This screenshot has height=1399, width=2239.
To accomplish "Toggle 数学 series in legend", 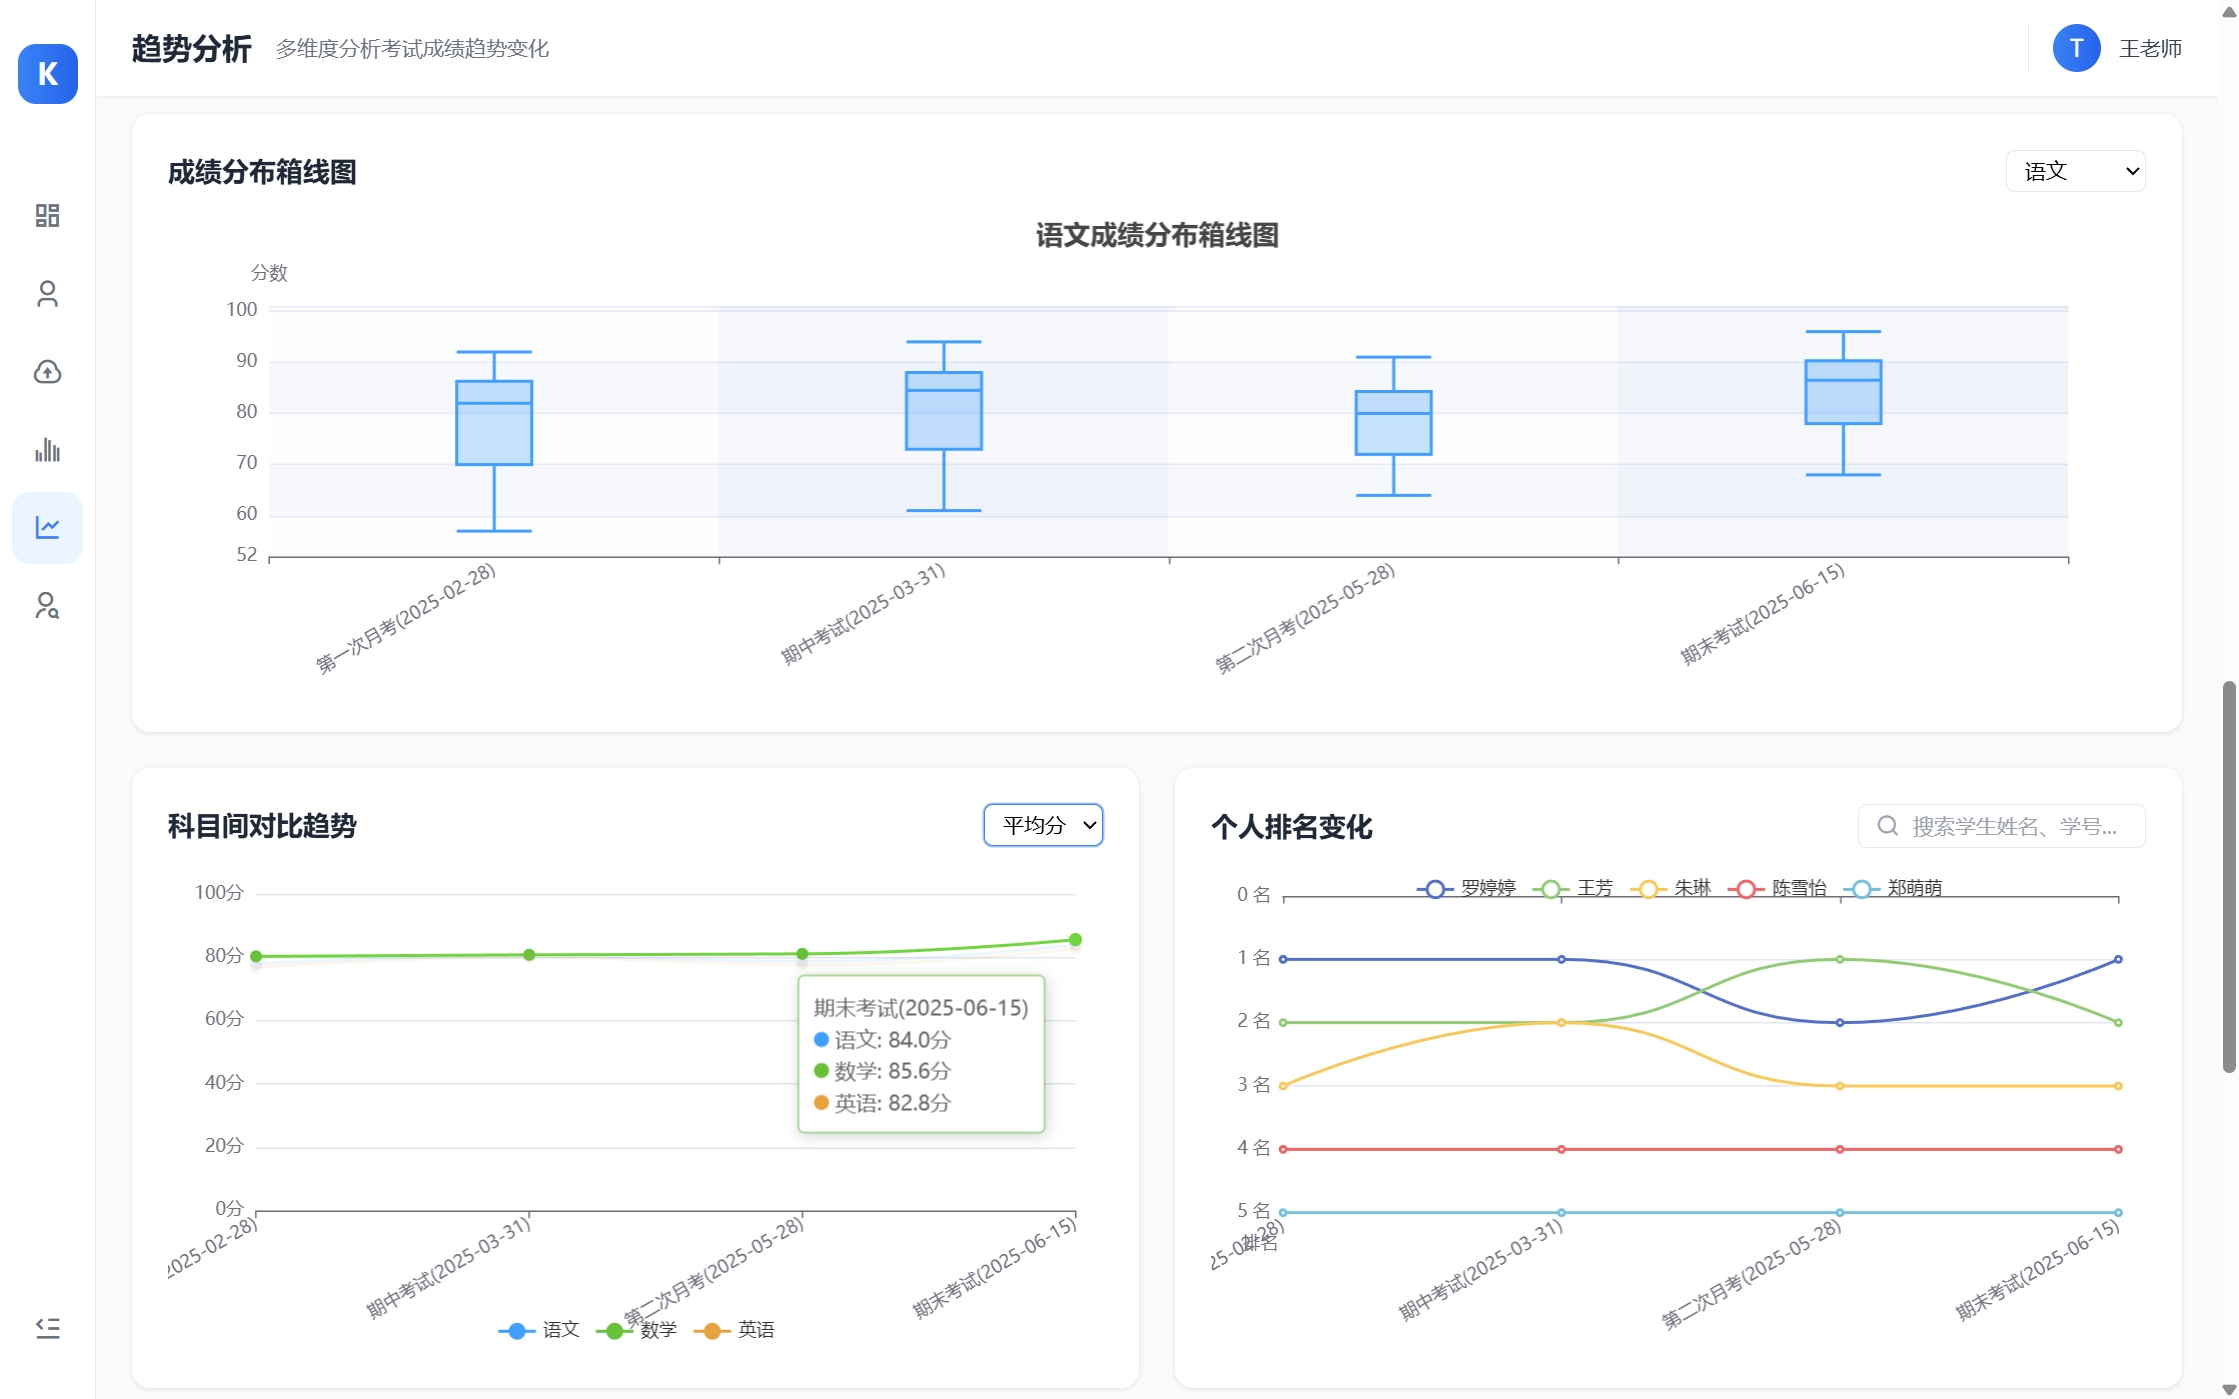I will (638, 1330).
